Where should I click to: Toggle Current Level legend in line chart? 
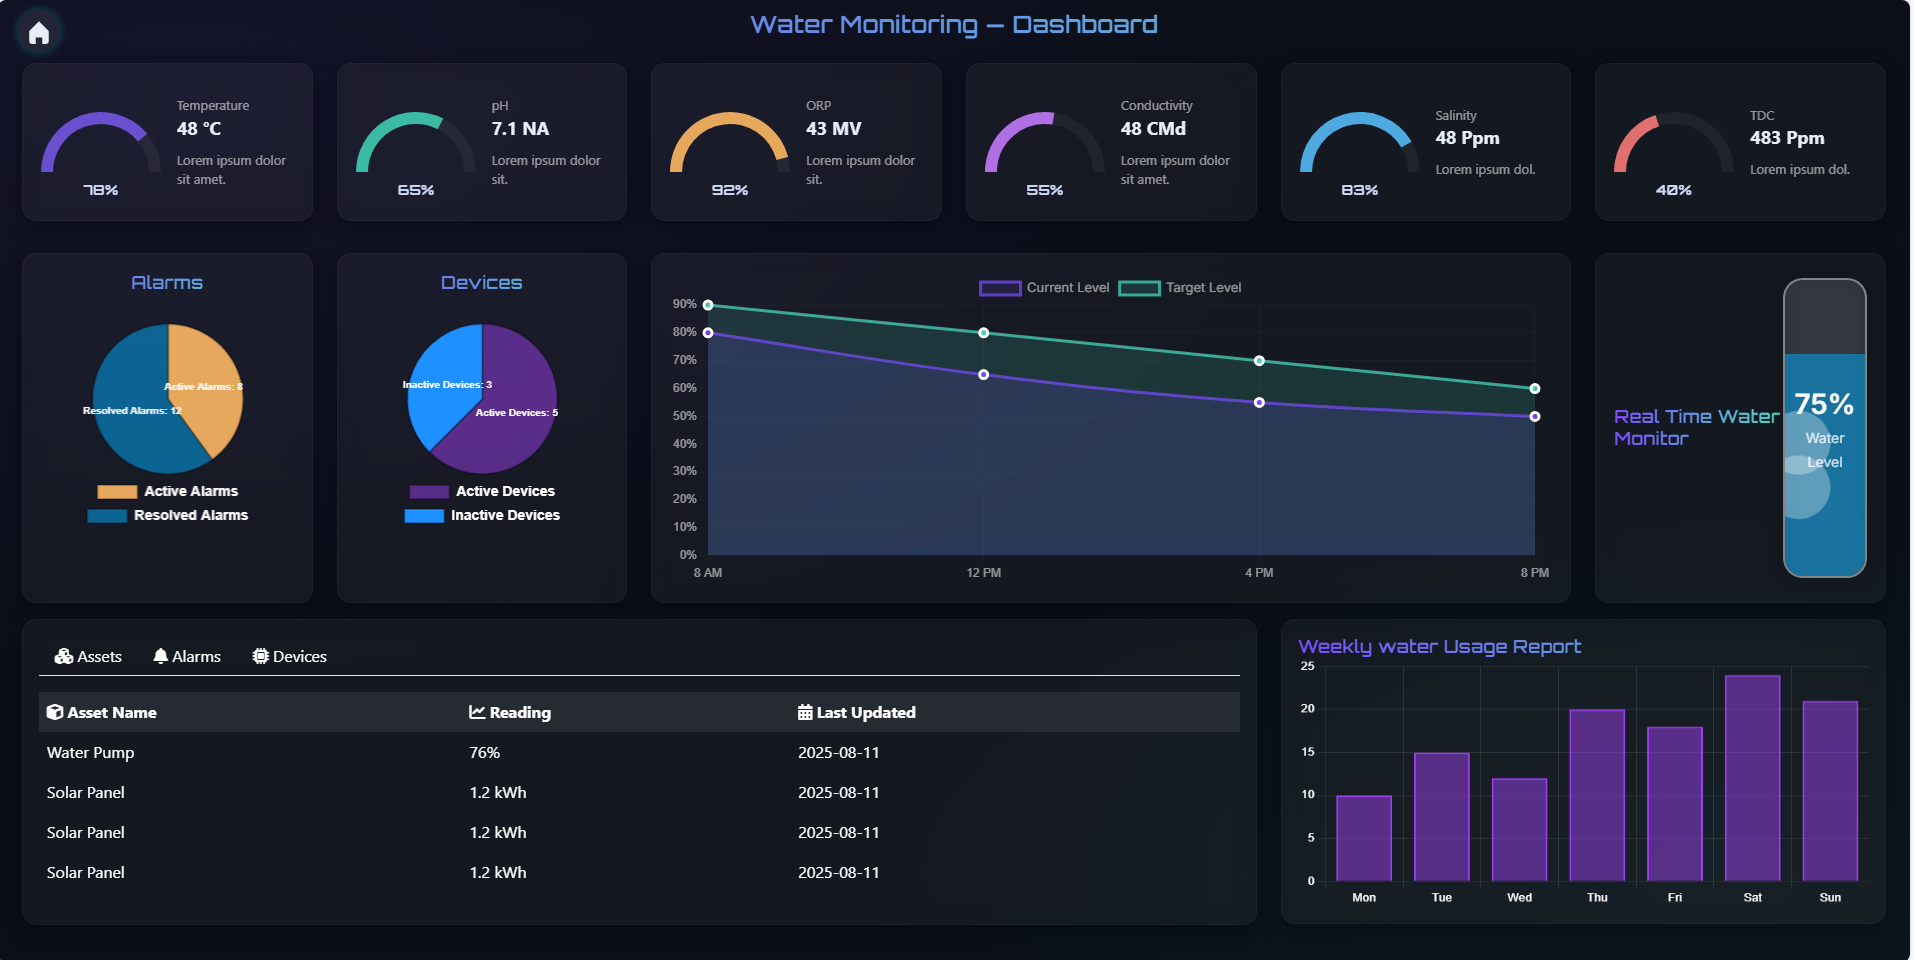coord(1044,288)
